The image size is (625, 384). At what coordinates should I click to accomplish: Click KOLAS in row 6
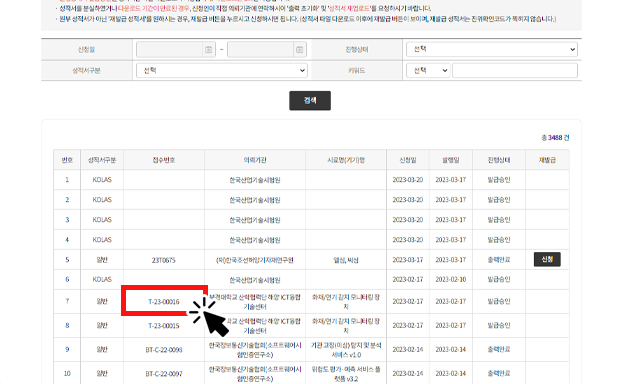(x=102, y=280)
